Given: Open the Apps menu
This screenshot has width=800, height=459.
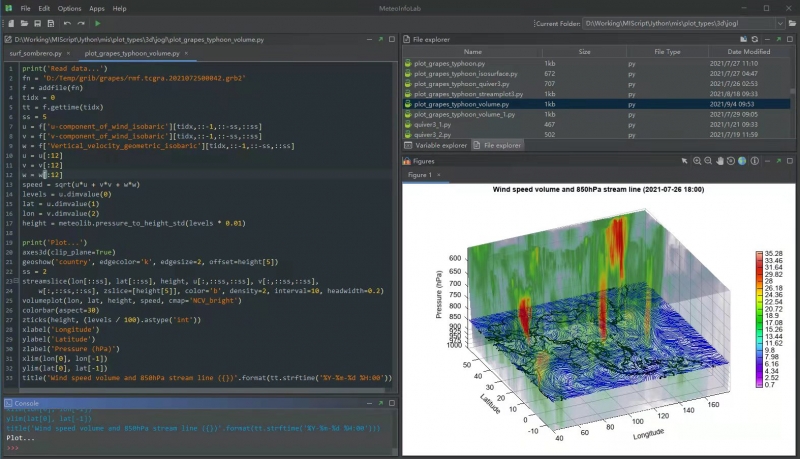Looking at the screenshot, I should (97, 8).
